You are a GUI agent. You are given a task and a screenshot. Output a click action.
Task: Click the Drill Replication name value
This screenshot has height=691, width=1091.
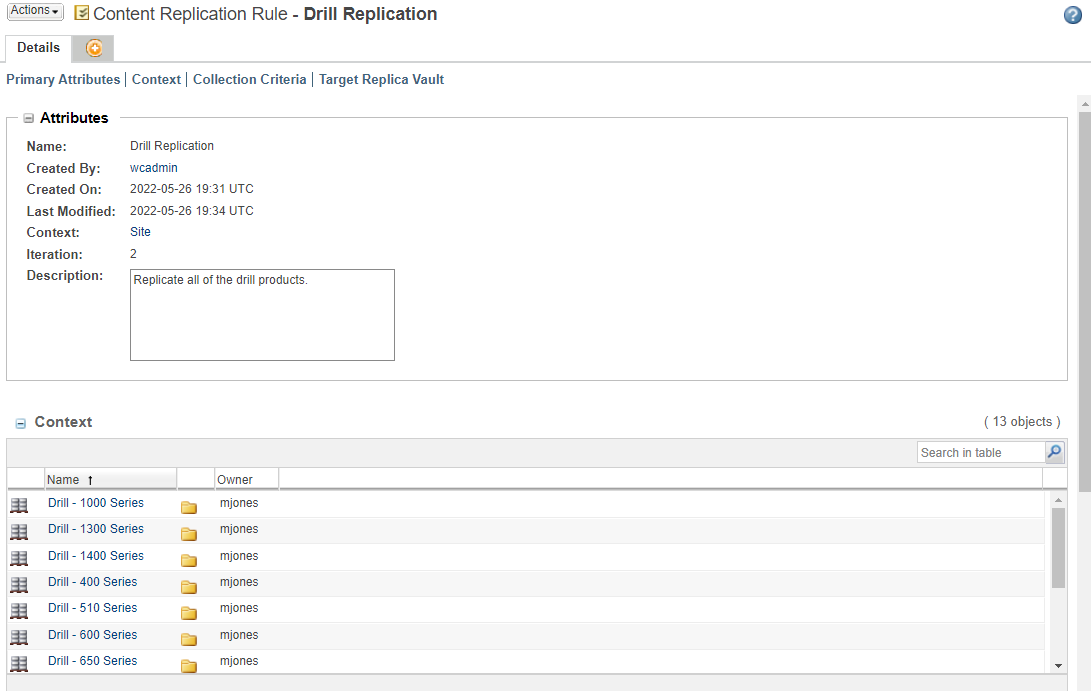(x=172, y=145)
